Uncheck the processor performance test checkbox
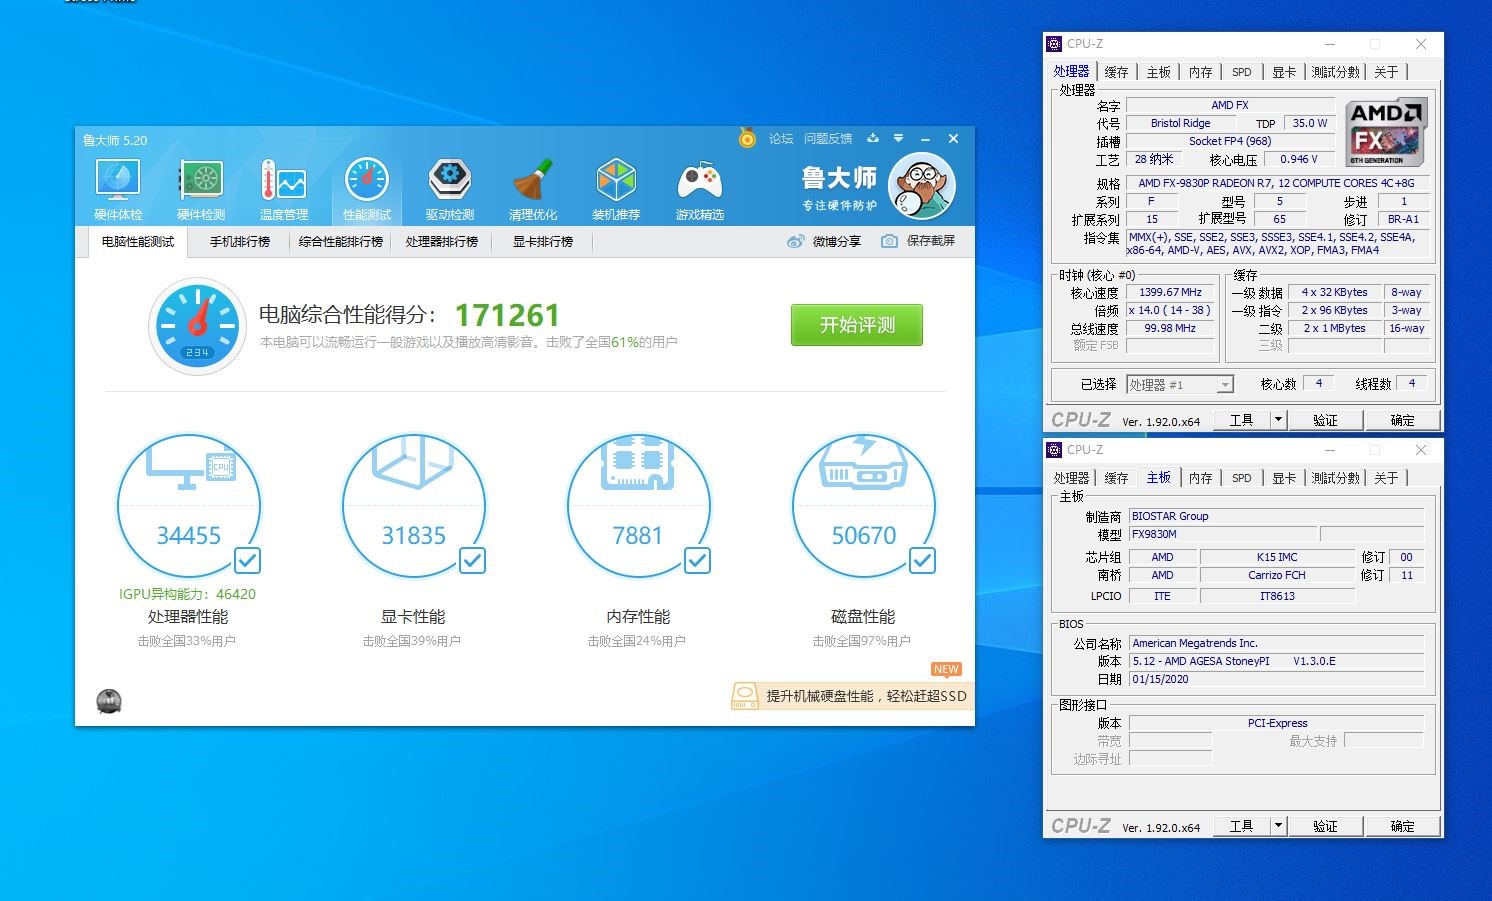This screenshot has width=1492, height=901. [248, 560]
